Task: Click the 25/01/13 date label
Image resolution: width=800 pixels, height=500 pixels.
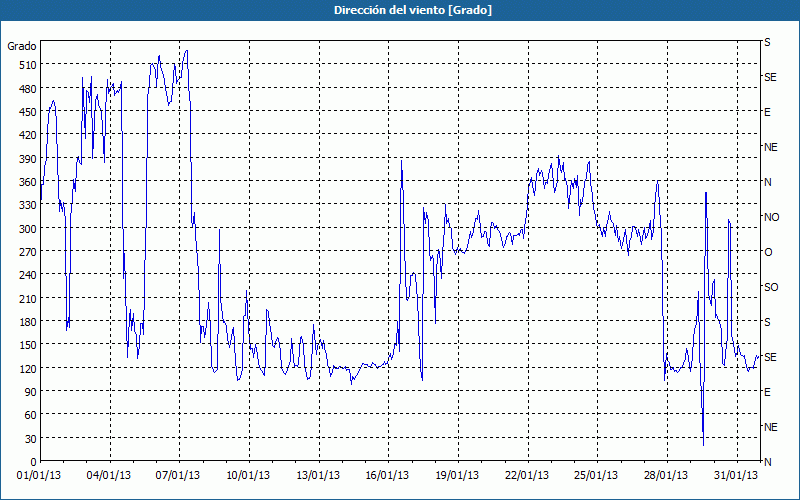Action: [596, 476]
